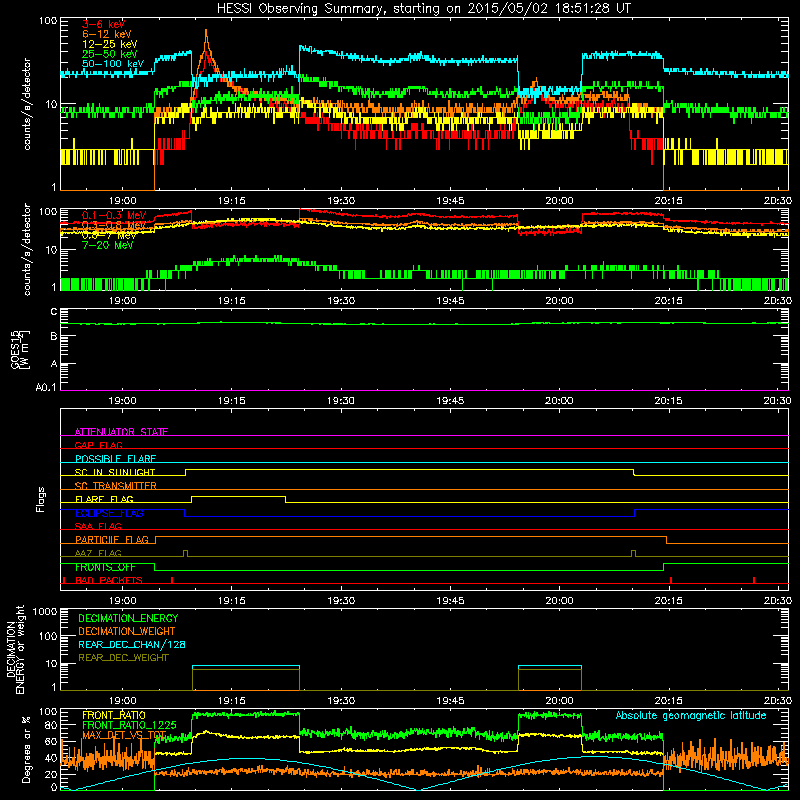
Task: Click the 0.1-0.3 MeV legend label
Action: click(114, 215)
